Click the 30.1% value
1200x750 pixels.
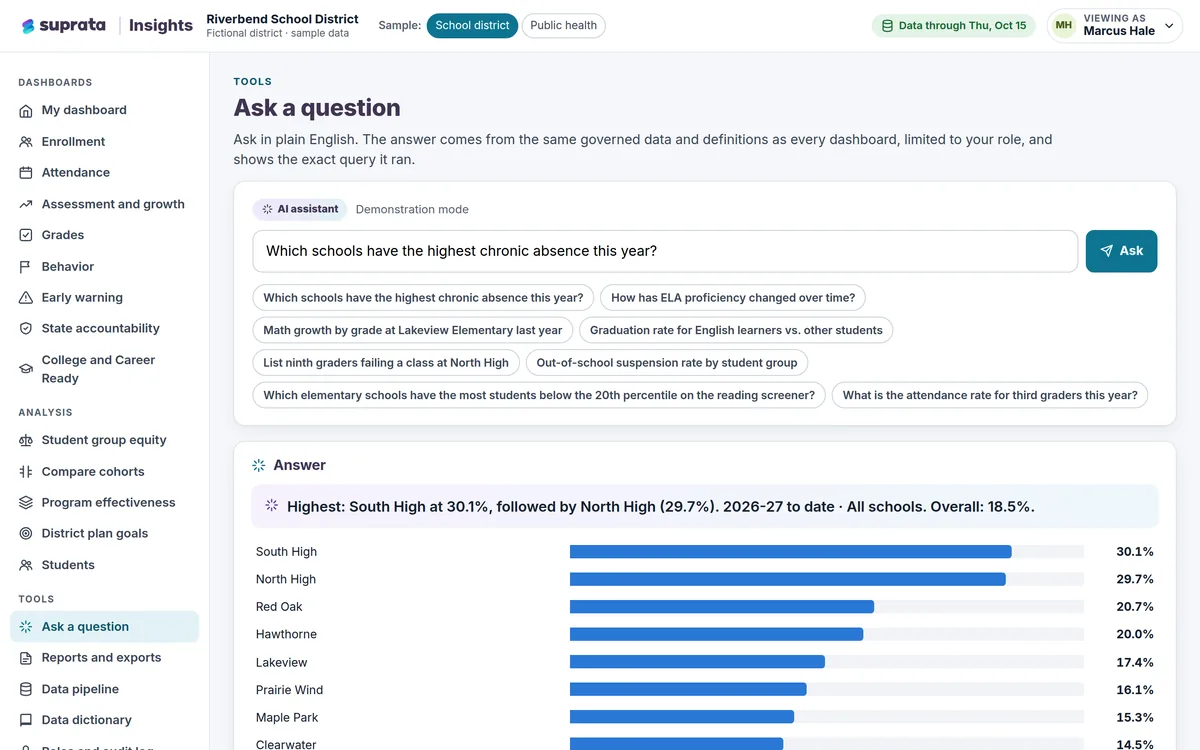(1135, 552)
